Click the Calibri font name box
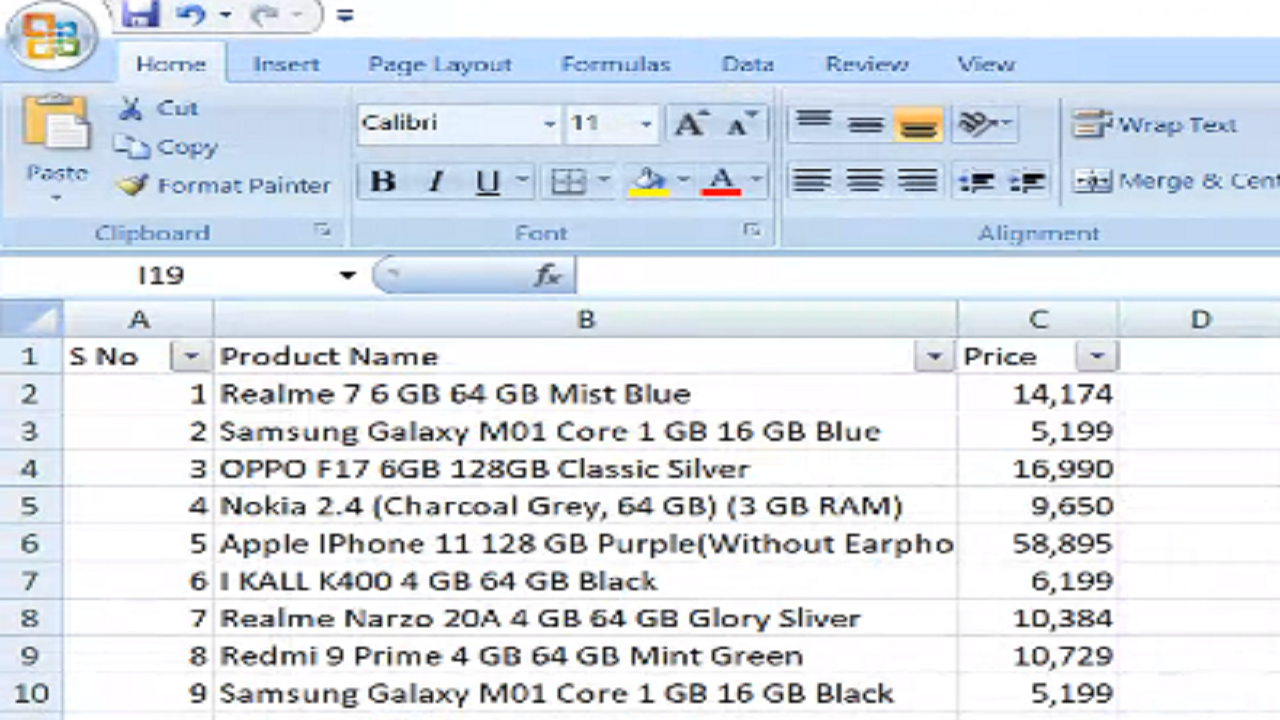The height and width of the screenshot is (720, 1280). (x=448, y=124)
